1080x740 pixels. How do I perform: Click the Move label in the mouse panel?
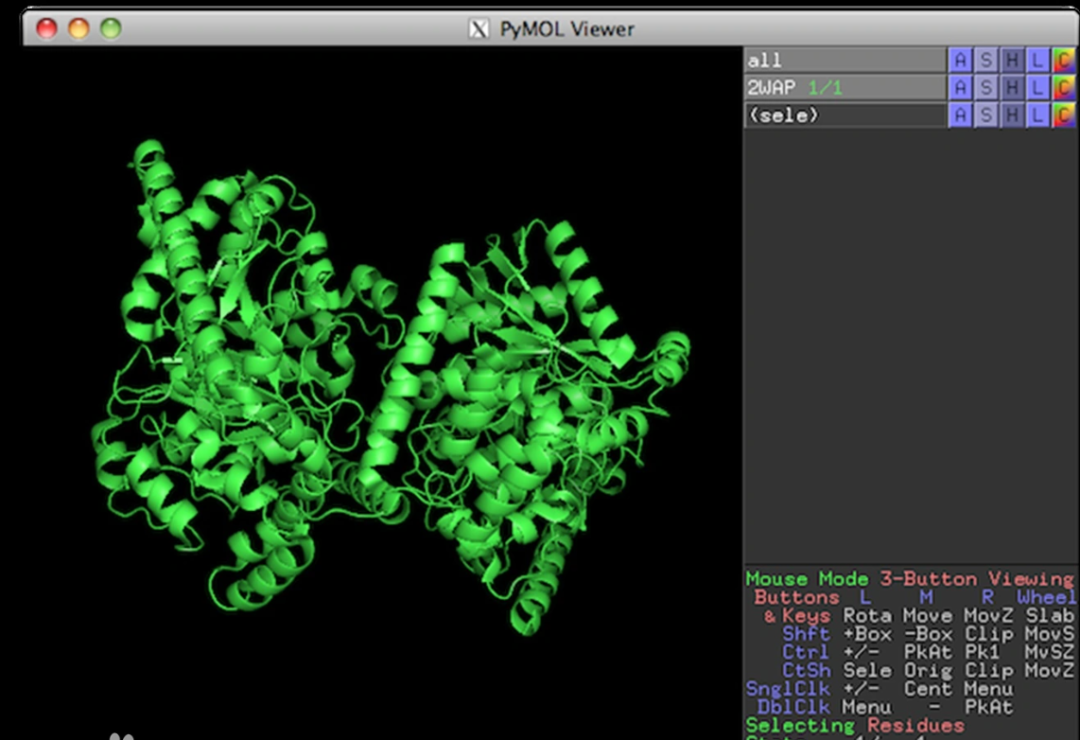tap(927, 615)
